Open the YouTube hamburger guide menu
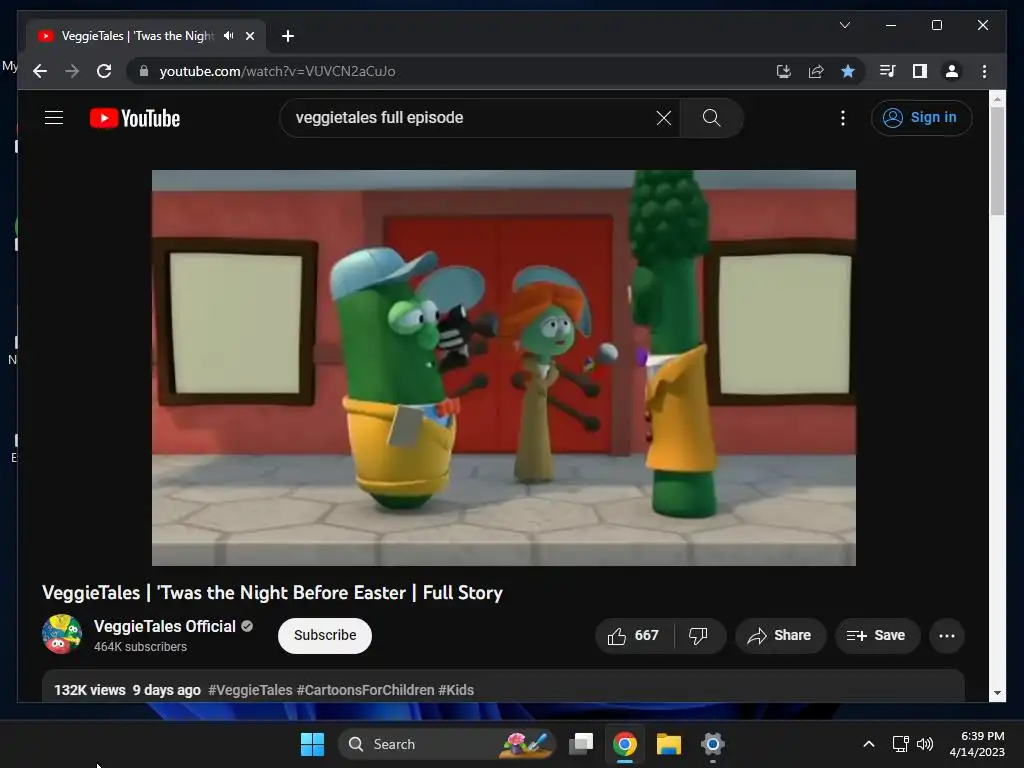Image resolution: width=1024 pixels, height=768 pixels. pos(54,118)
